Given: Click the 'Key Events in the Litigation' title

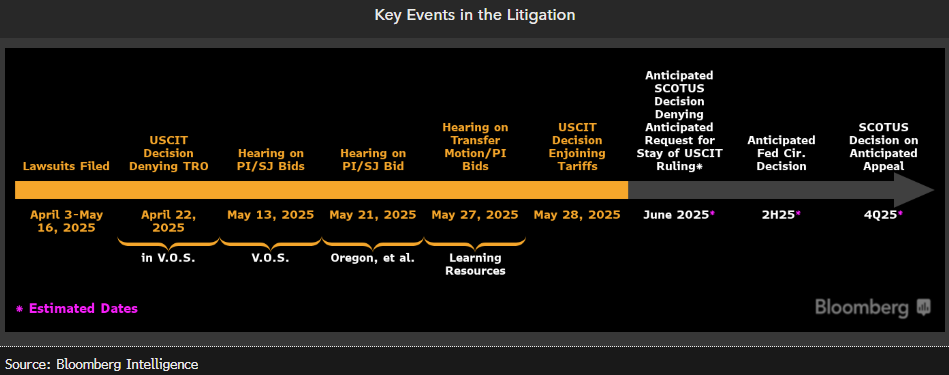Looking at the screenshot, I should click(474, 15).
